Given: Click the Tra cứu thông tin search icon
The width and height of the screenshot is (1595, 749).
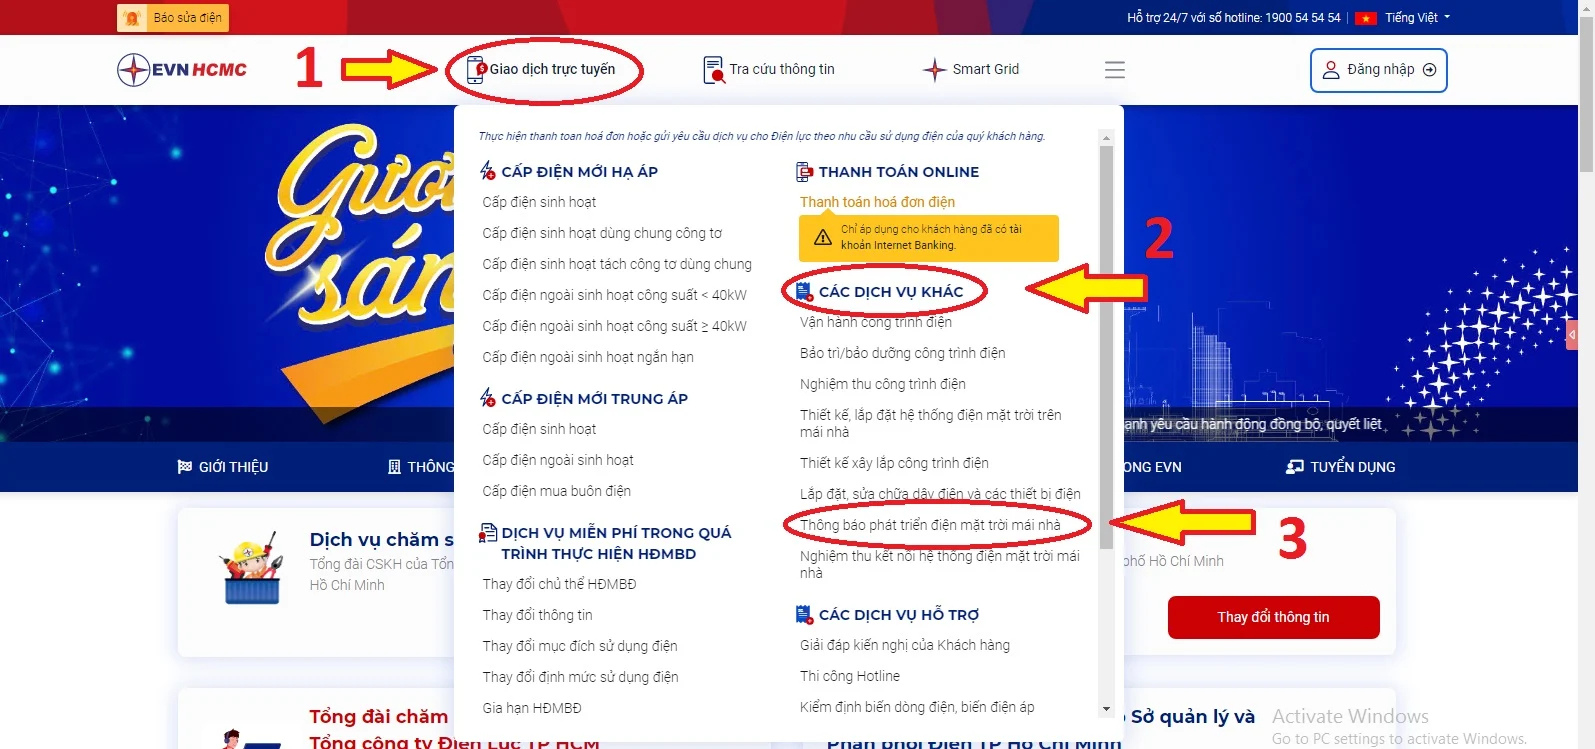Looking at the screenshot, I should tap(713, 70).
